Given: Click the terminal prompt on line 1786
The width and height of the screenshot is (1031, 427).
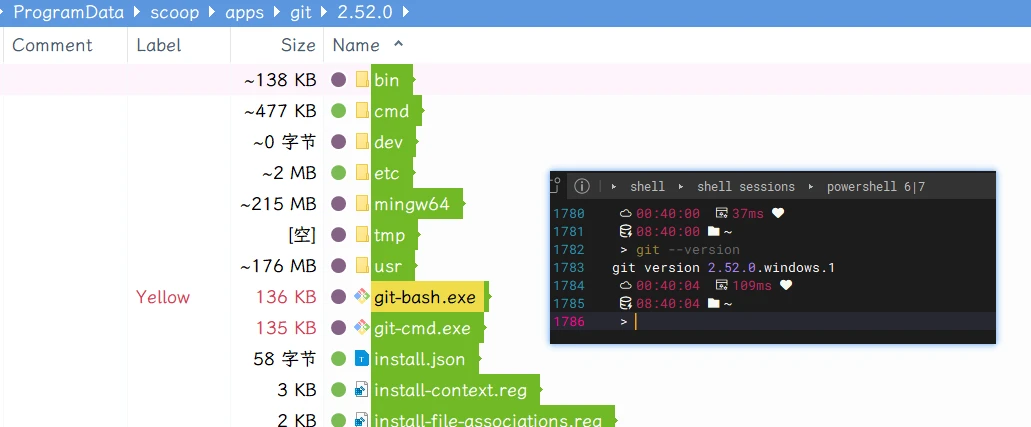Looking at the screenshot, I should pos(623,322).
